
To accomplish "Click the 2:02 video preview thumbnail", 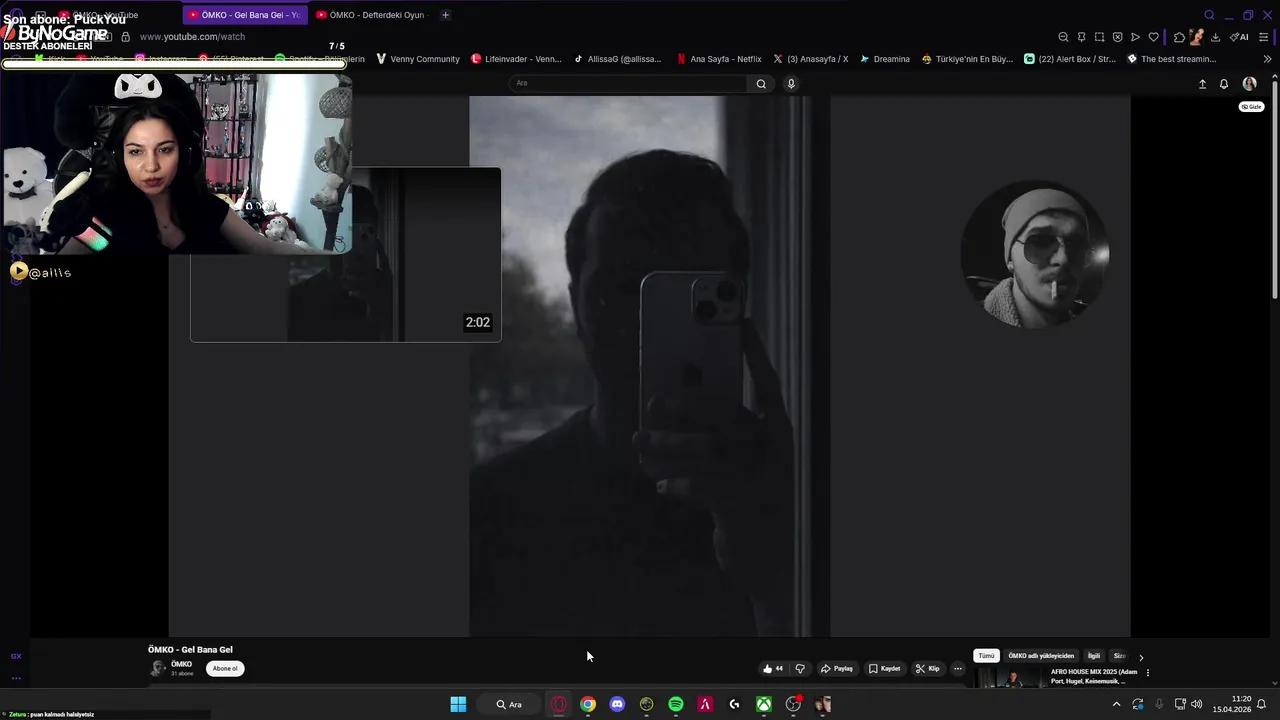I will click(x=346, y=255).
